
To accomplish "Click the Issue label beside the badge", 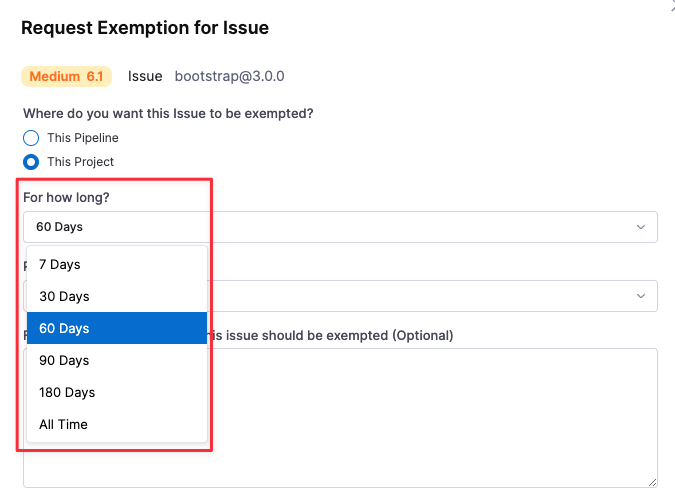I will [x=145, y=76].
